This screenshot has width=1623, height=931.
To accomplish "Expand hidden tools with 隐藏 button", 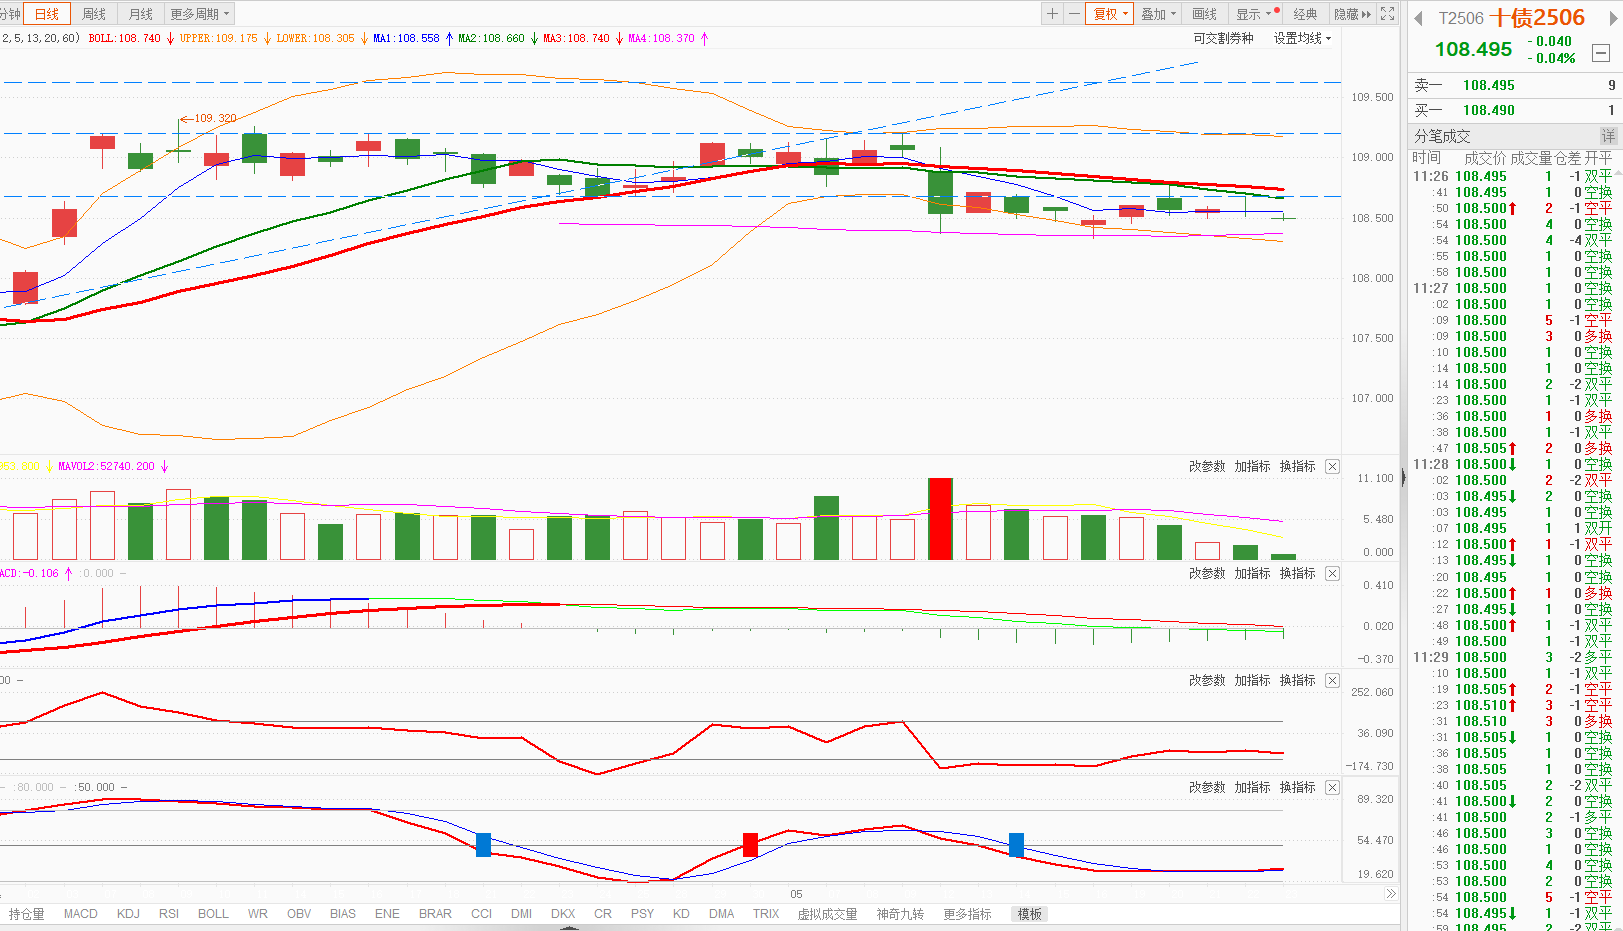I will (1352, 14).
